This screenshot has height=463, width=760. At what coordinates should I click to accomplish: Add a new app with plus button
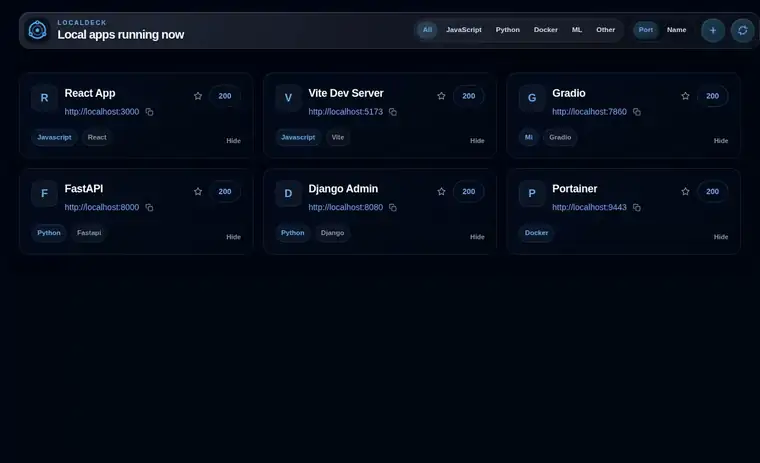(712, 30)
